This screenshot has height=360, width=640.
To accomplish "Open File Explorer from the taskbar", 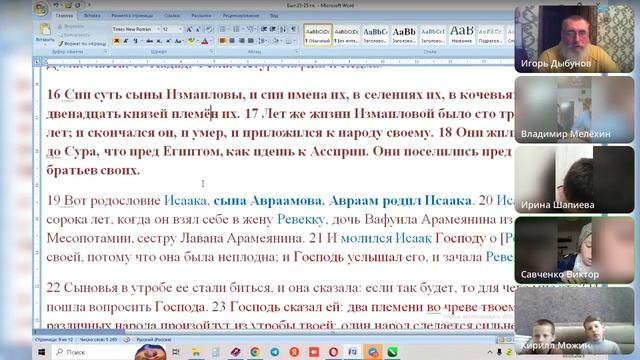I will point(196,351).
